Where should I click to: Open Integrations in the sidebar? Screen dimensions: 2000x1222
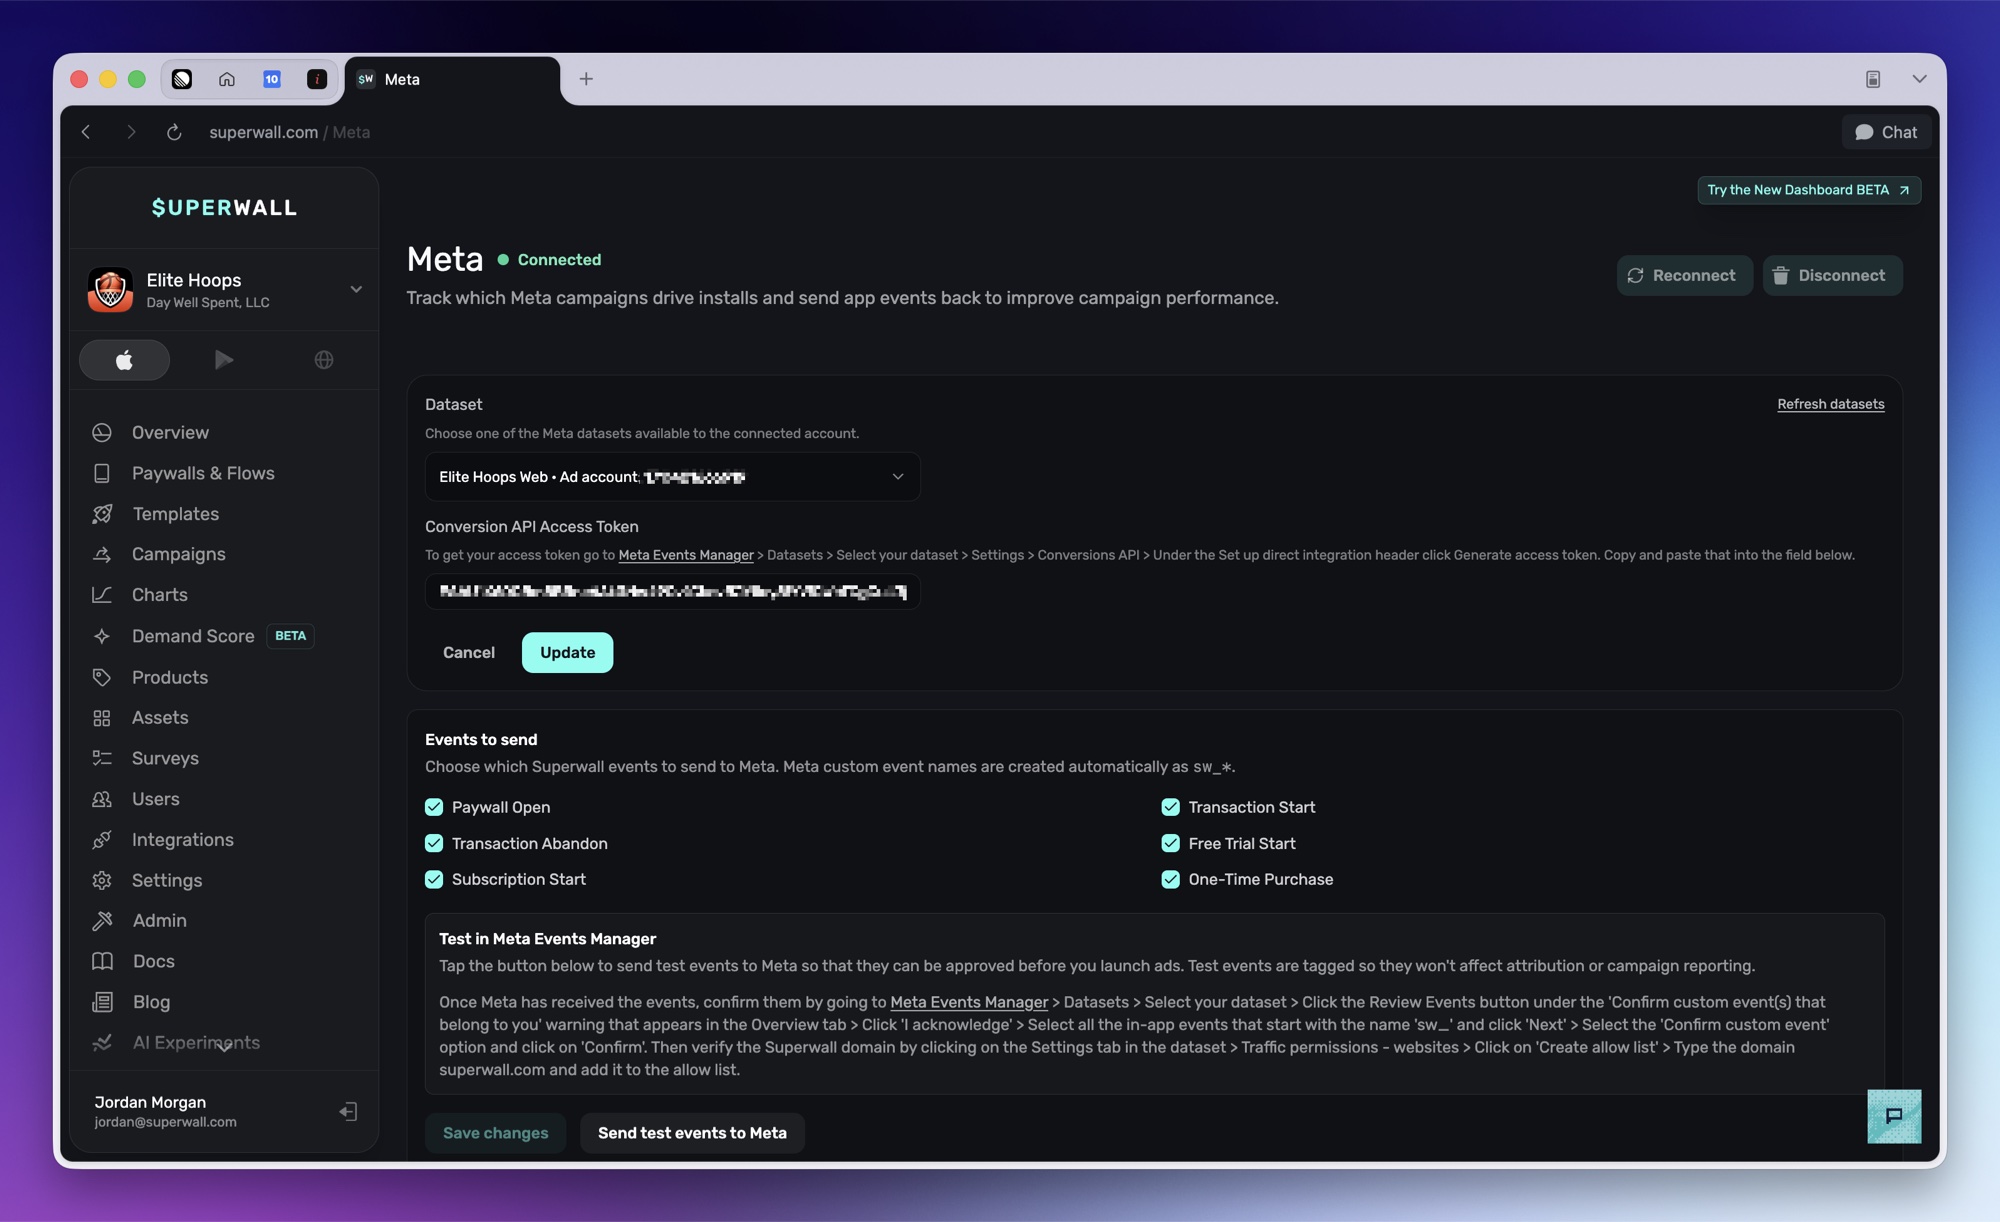click(182, 840)
